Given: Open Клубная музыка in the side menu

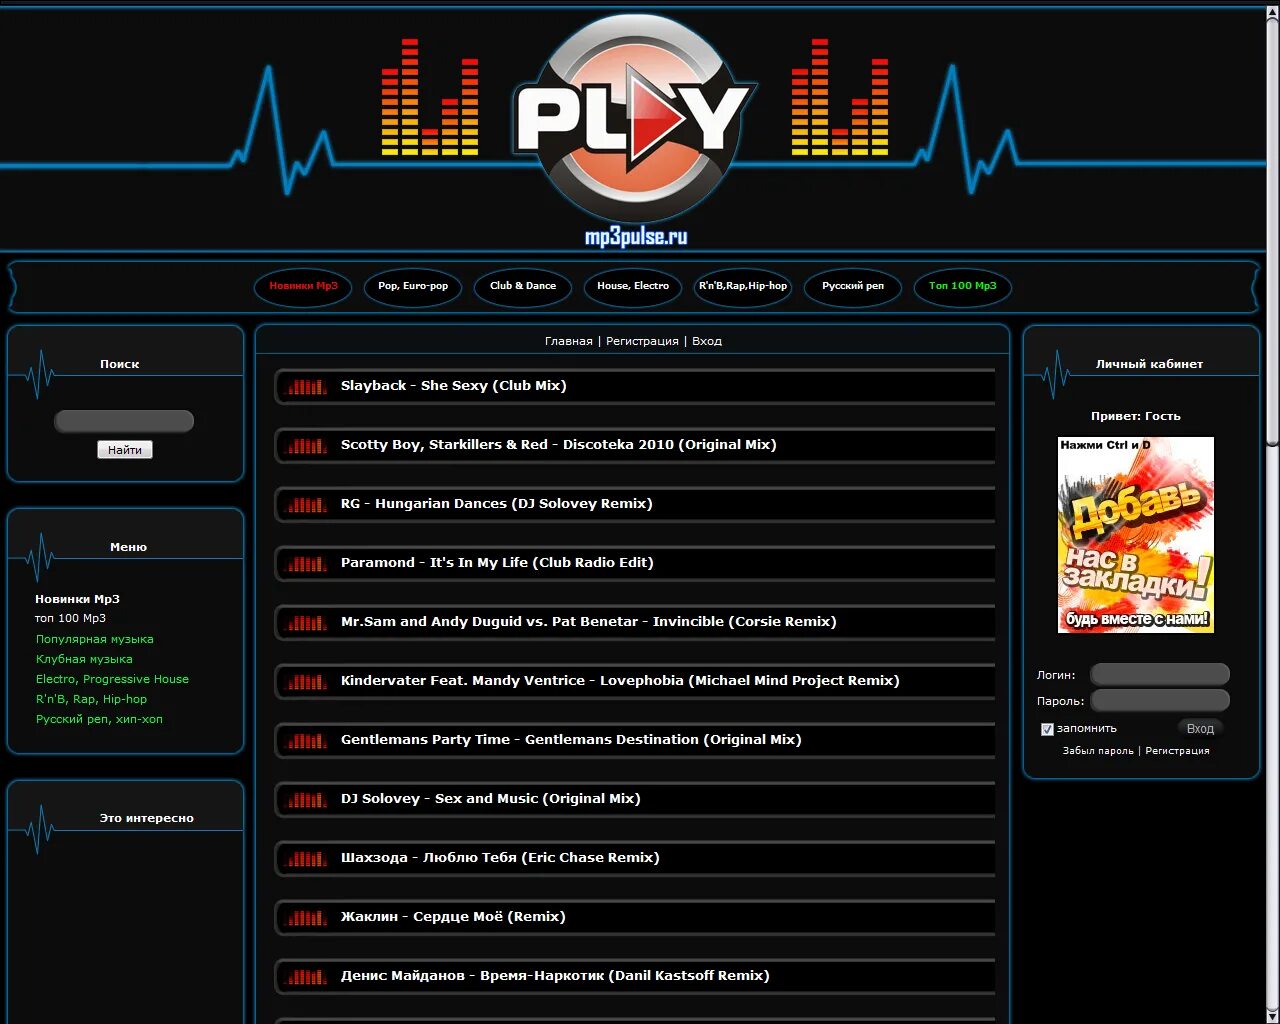Looking at the screenshot, I should pos(84,659).
